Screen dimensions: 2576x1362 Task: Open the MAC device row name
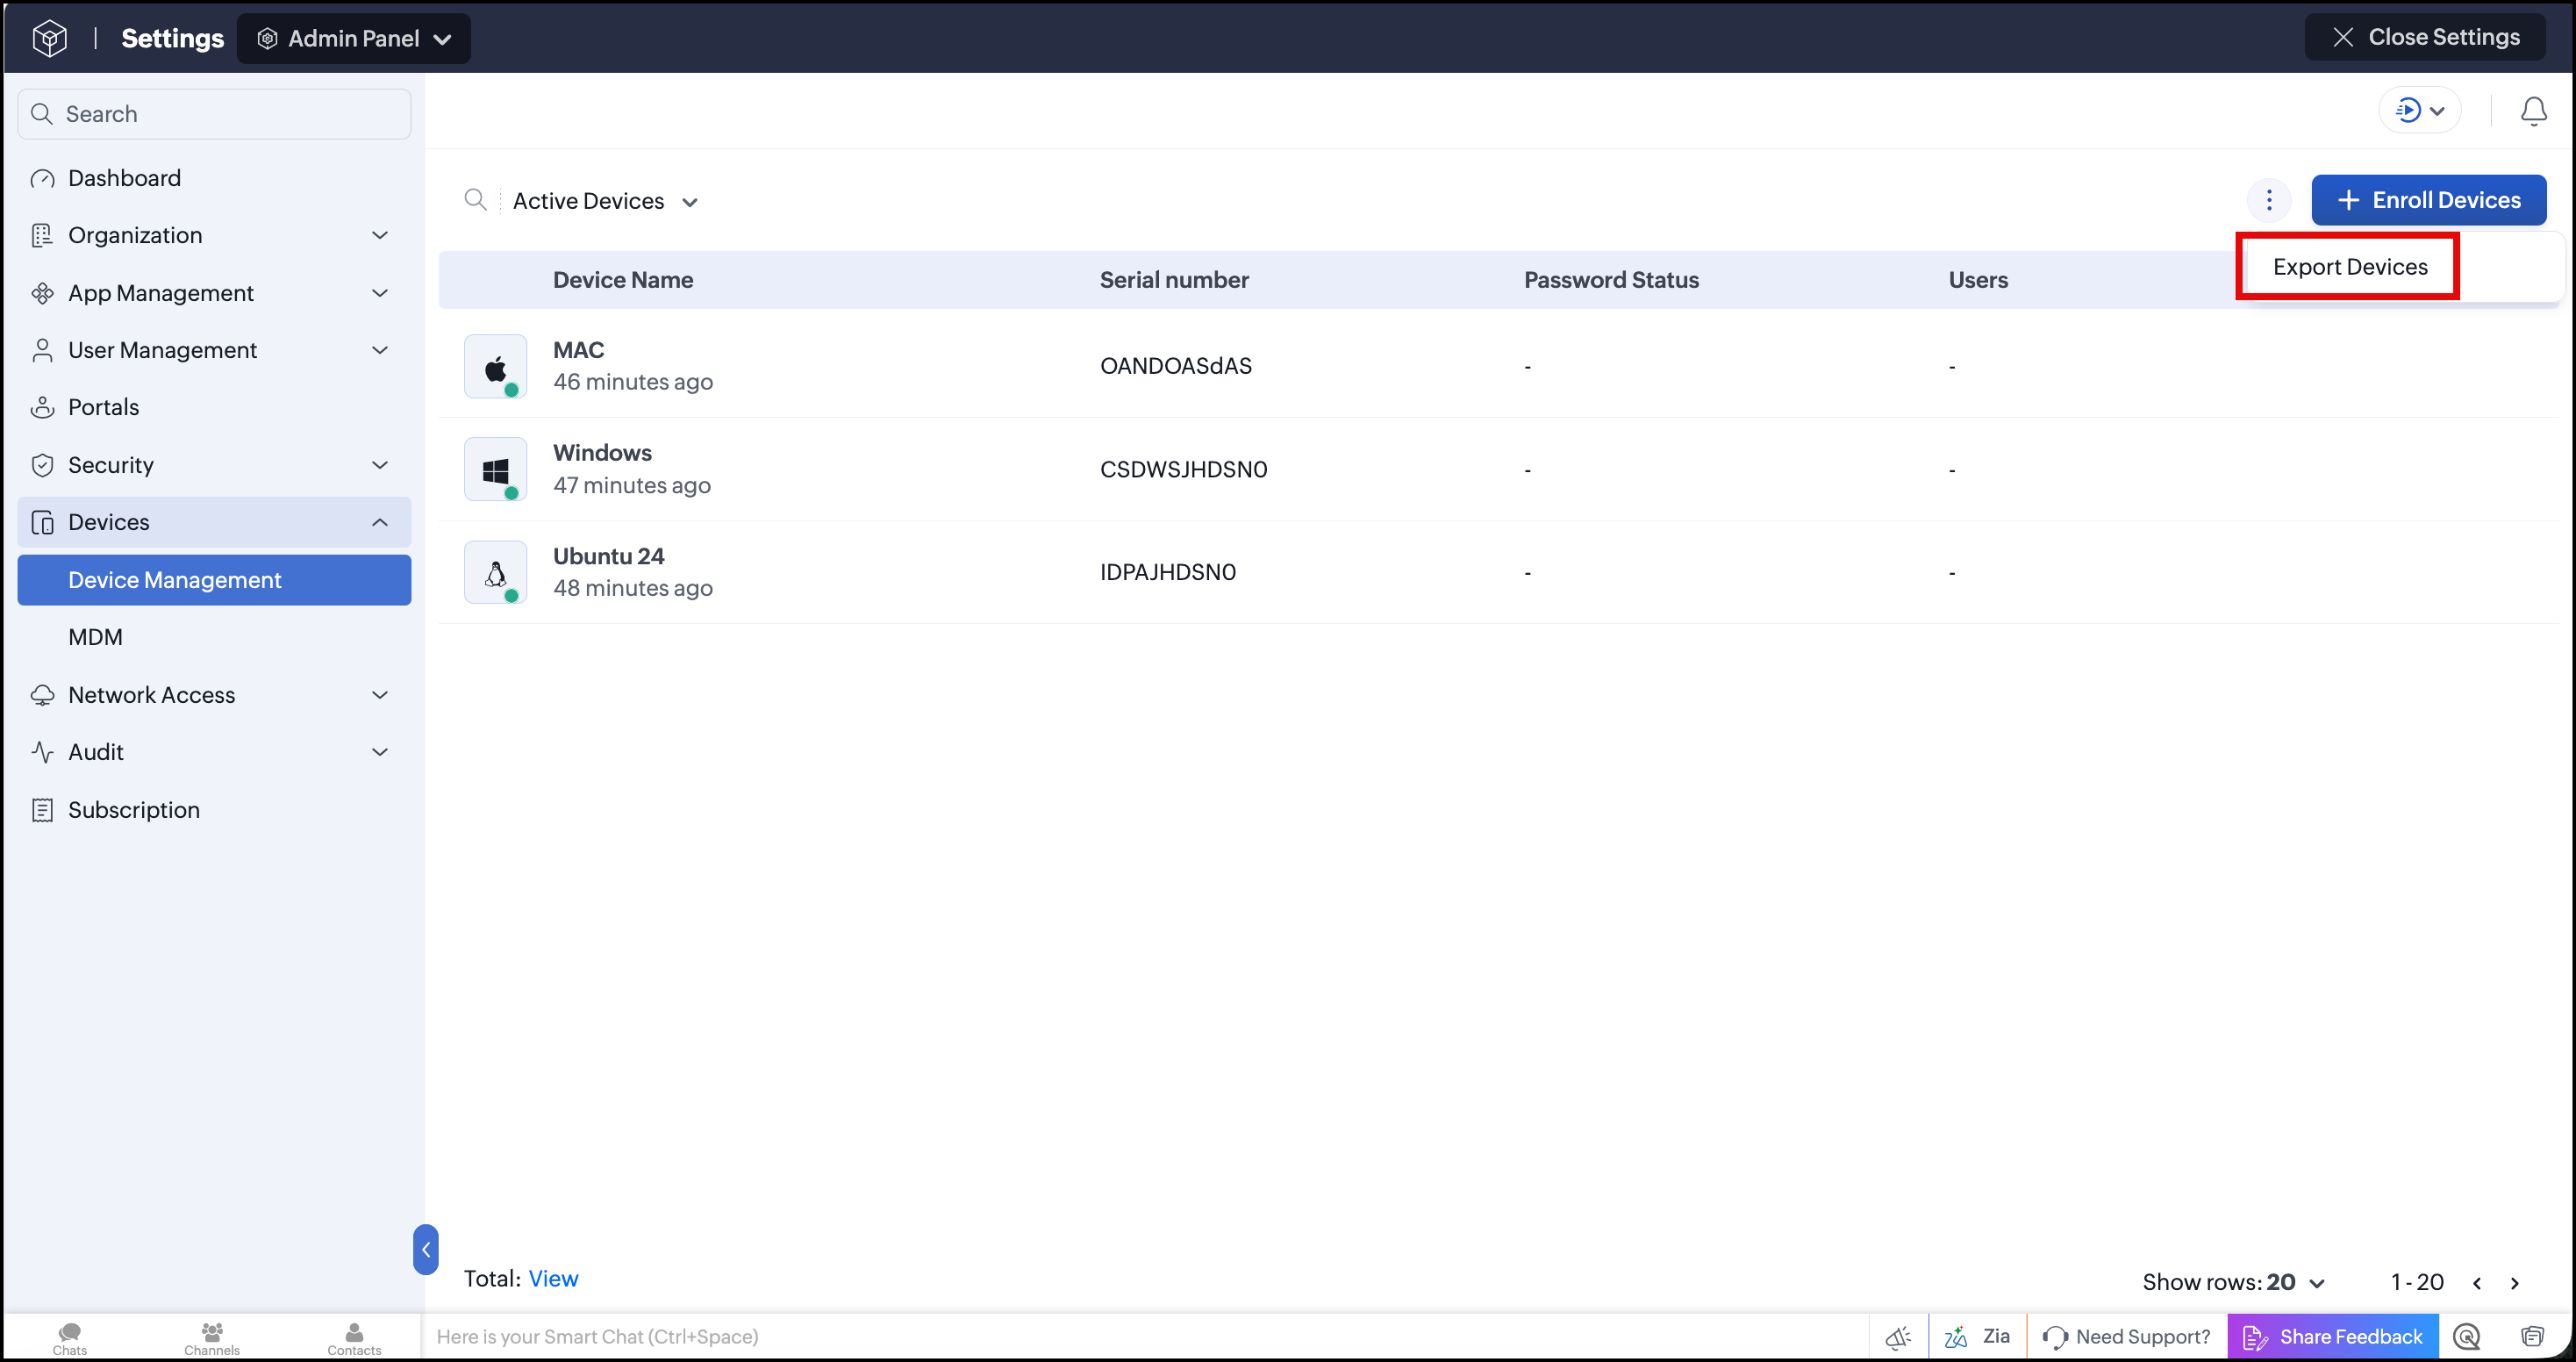(578, 350)
